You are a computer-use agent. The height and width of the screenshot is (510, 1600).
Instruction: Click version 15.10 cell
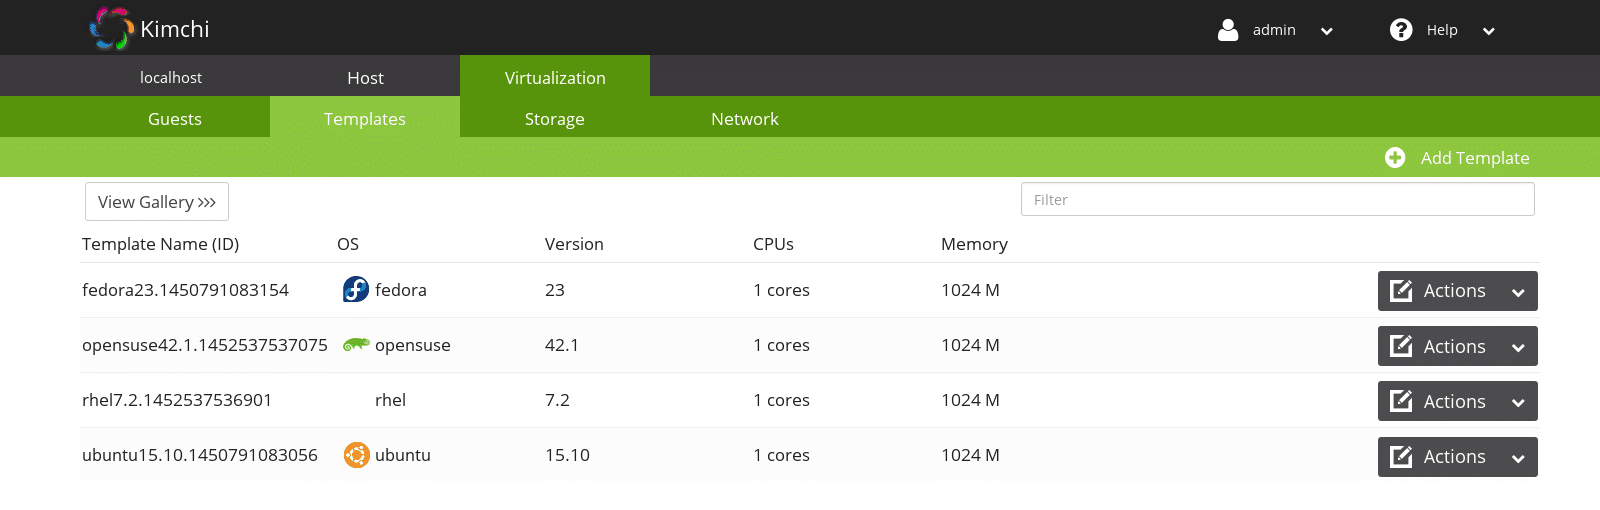567,455
